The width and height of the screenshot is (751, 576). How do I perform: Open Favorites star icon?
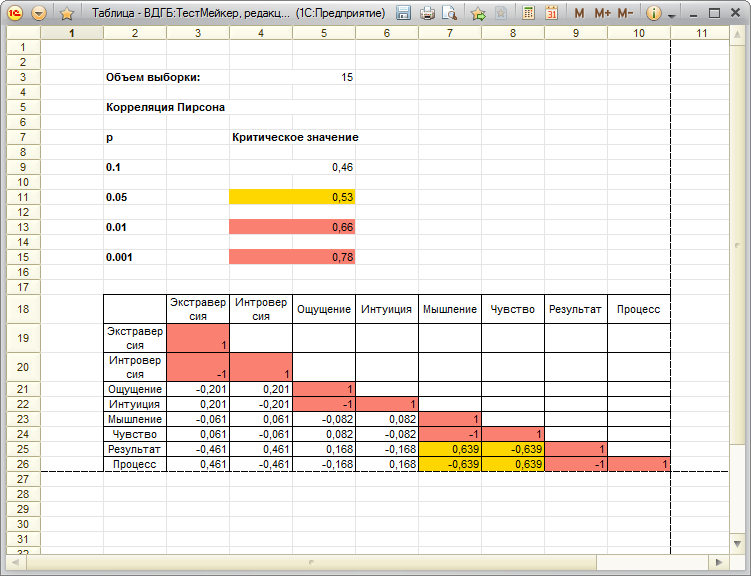[67, 13]
